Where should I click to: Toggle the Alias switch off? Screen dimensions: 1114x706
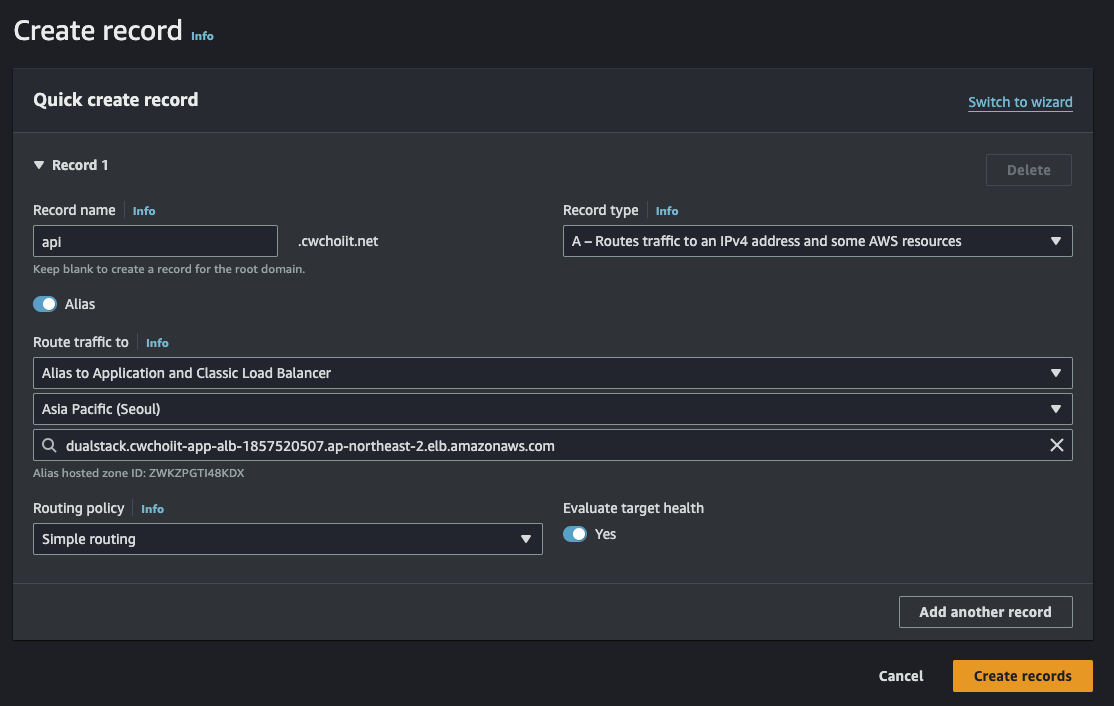click(x=45, y=304)
